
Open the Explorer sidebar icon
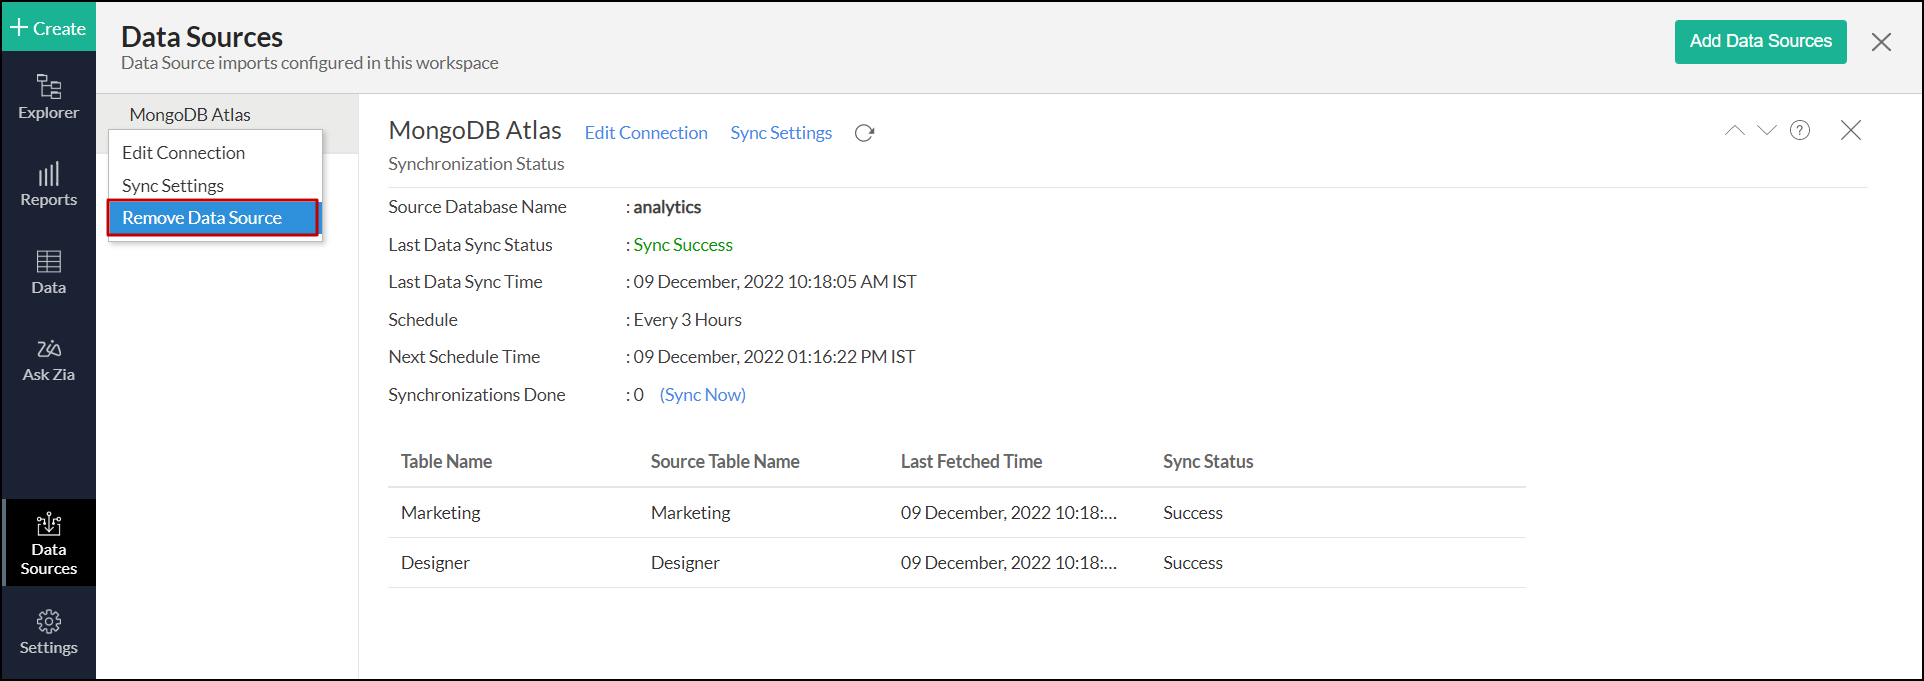point(48,97)
